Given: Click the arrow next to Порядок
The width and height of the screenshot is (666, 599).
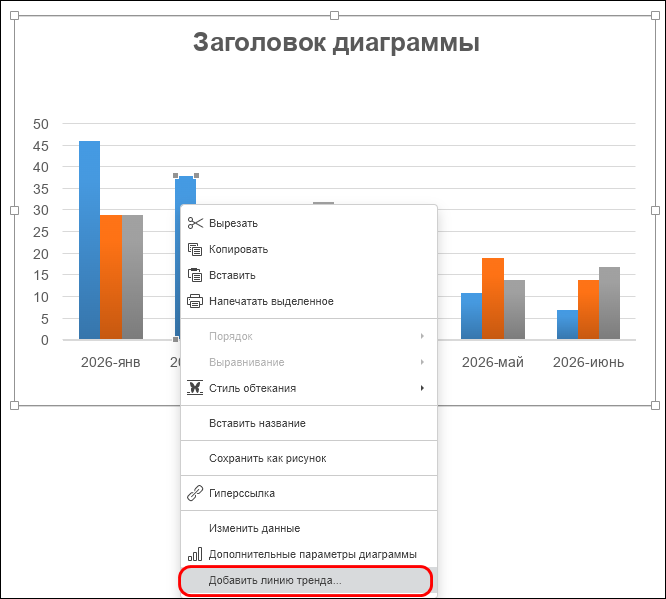Looking at the screenshot, I should coord(422,336).
